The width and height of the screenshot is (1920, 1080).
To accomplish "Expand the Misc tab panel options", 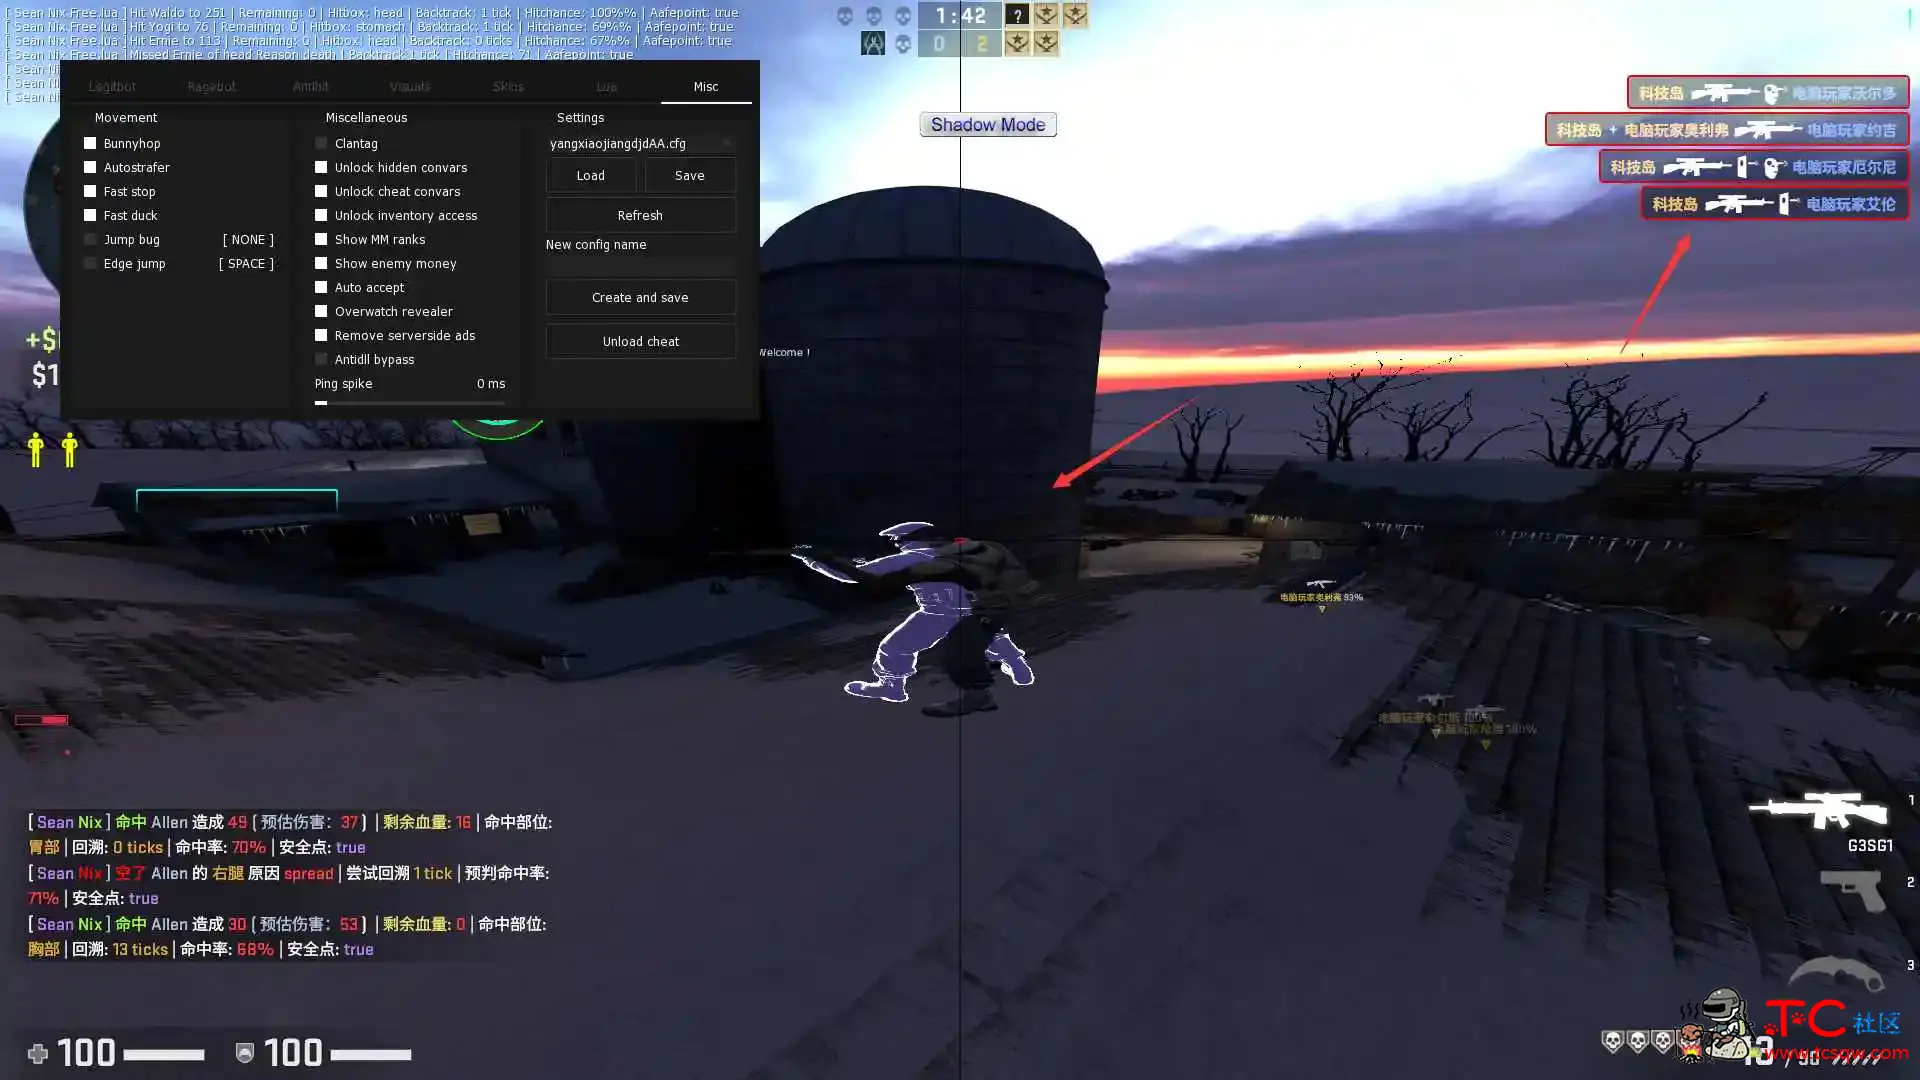I will tap(705, 86).
